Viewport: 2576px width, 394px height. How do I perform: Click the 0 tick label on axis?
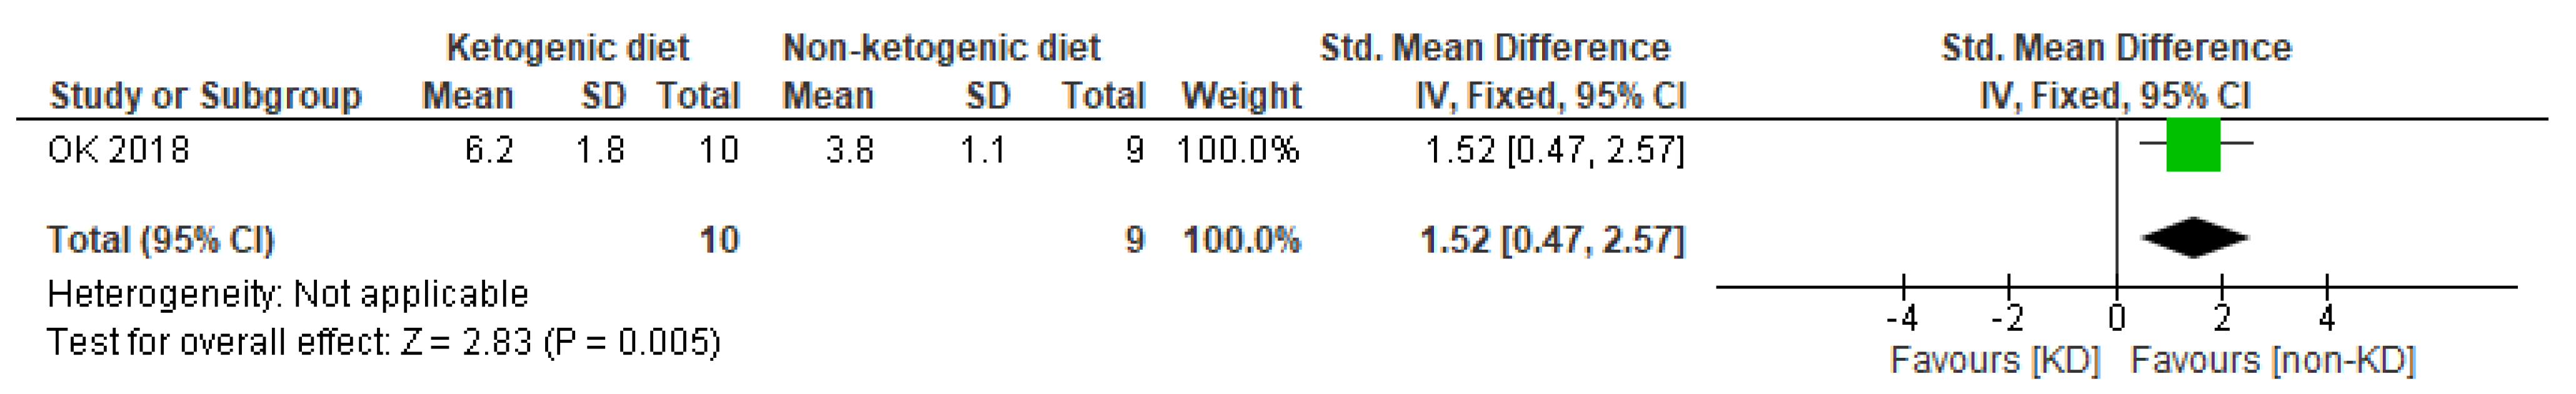(x=2117, y=319)
